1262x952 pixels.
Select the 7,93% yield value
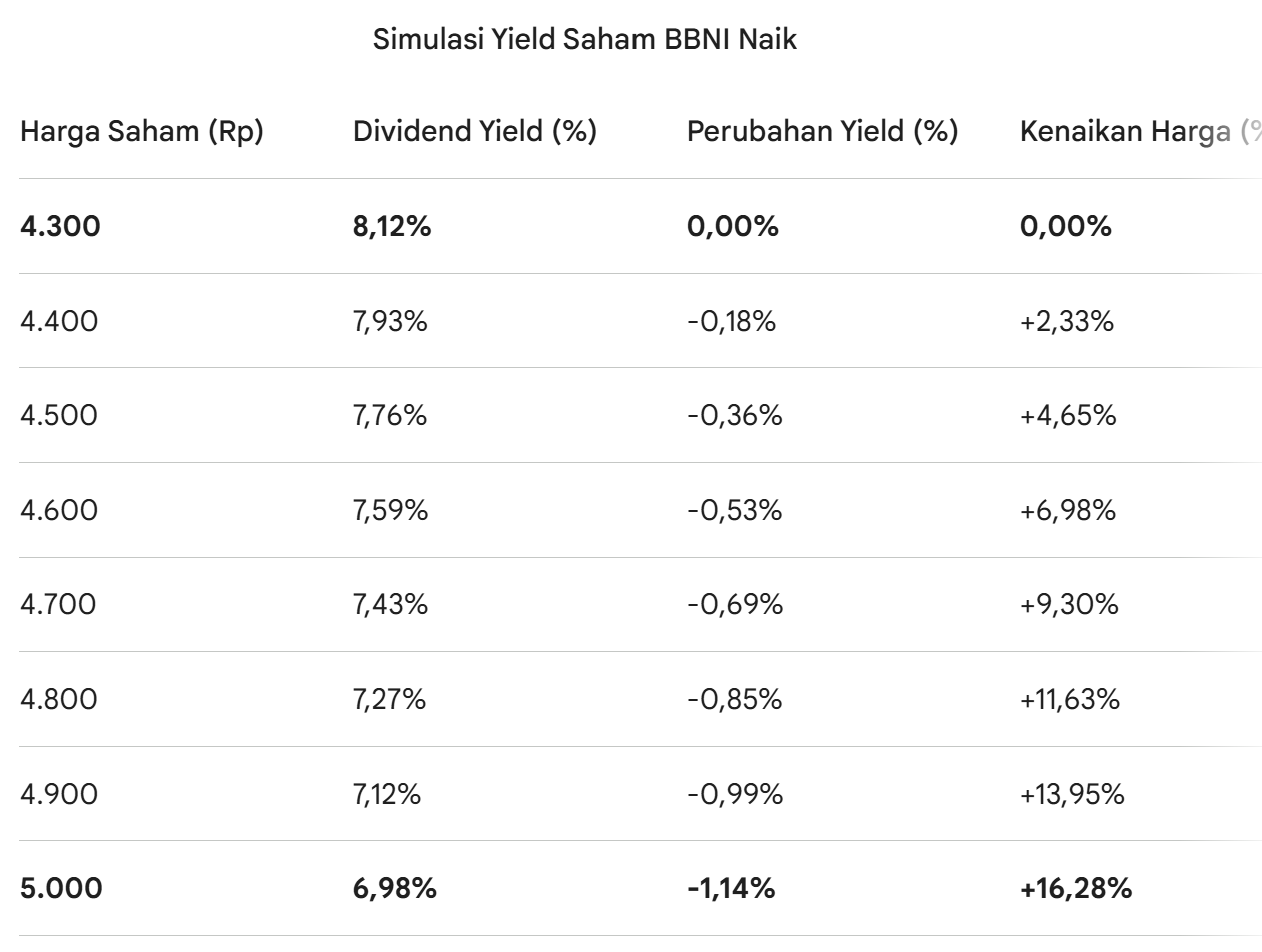coord(390,322)
